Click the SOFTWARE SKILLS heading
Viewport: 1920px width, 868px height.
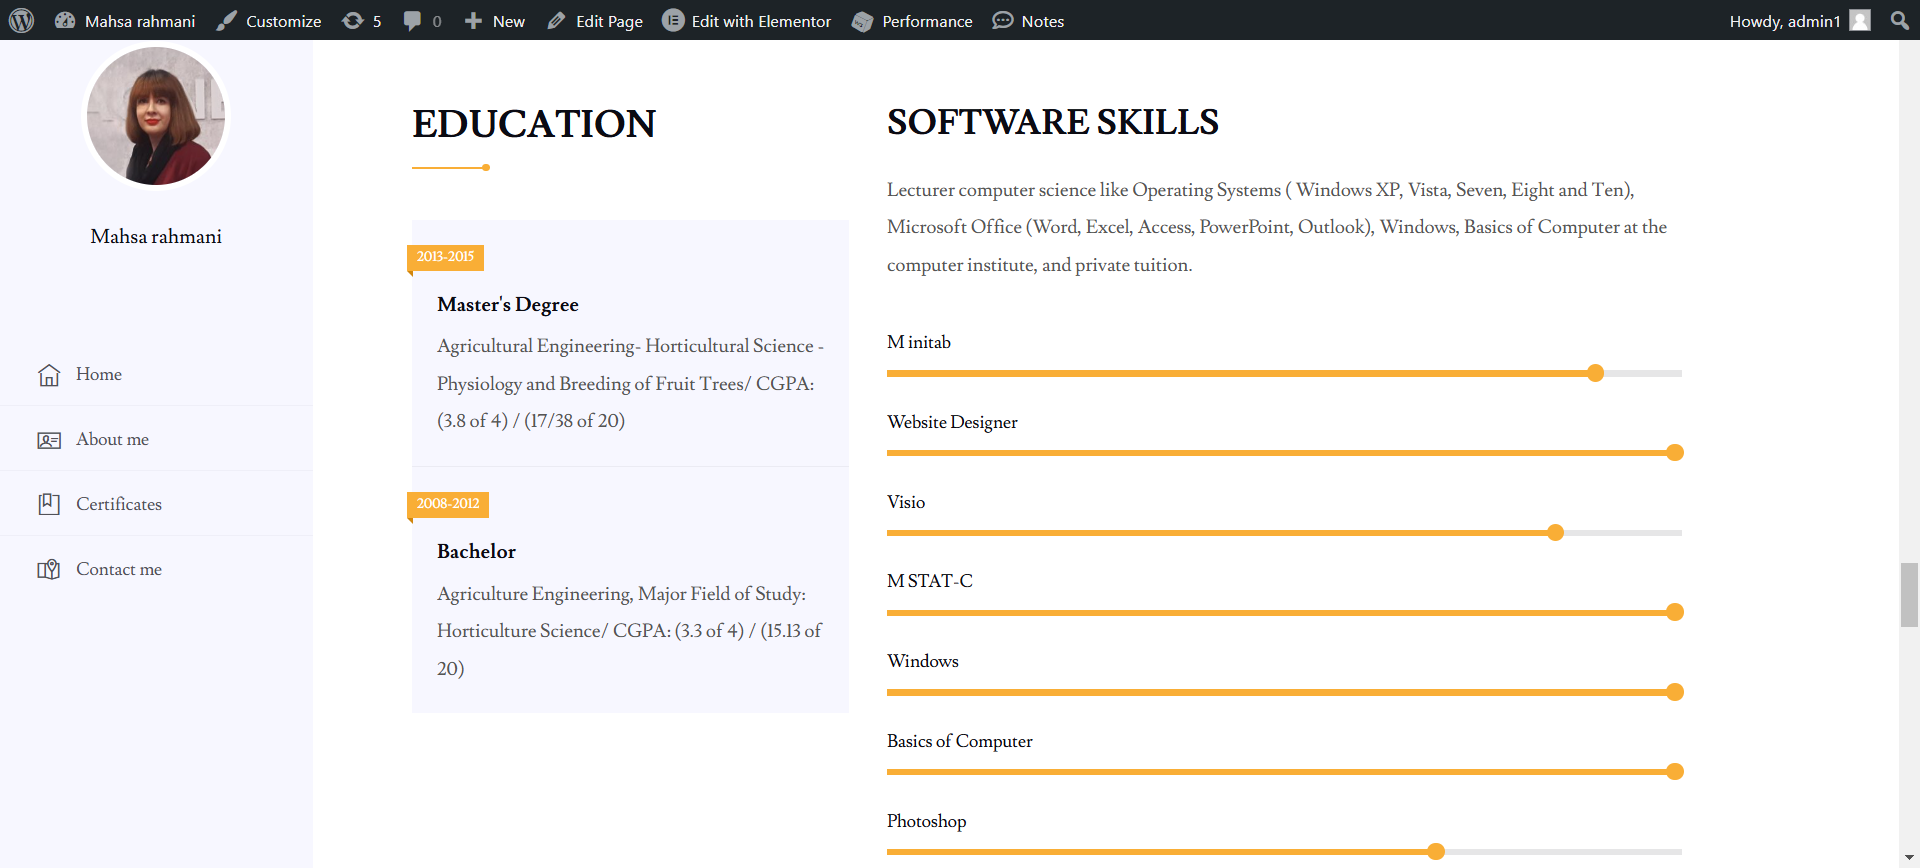1053,122
